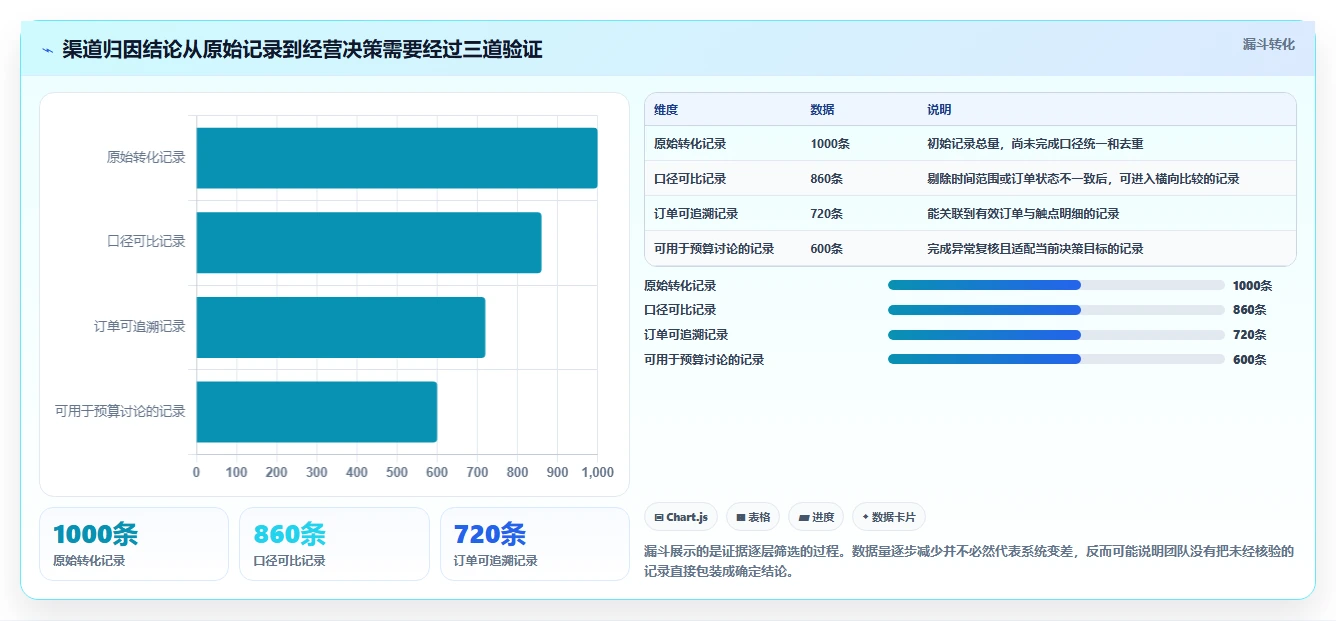Open the 860条 口径可比记录 data card
The image size is (1336, 621).
pyautogui.click(x=334, y=544)
